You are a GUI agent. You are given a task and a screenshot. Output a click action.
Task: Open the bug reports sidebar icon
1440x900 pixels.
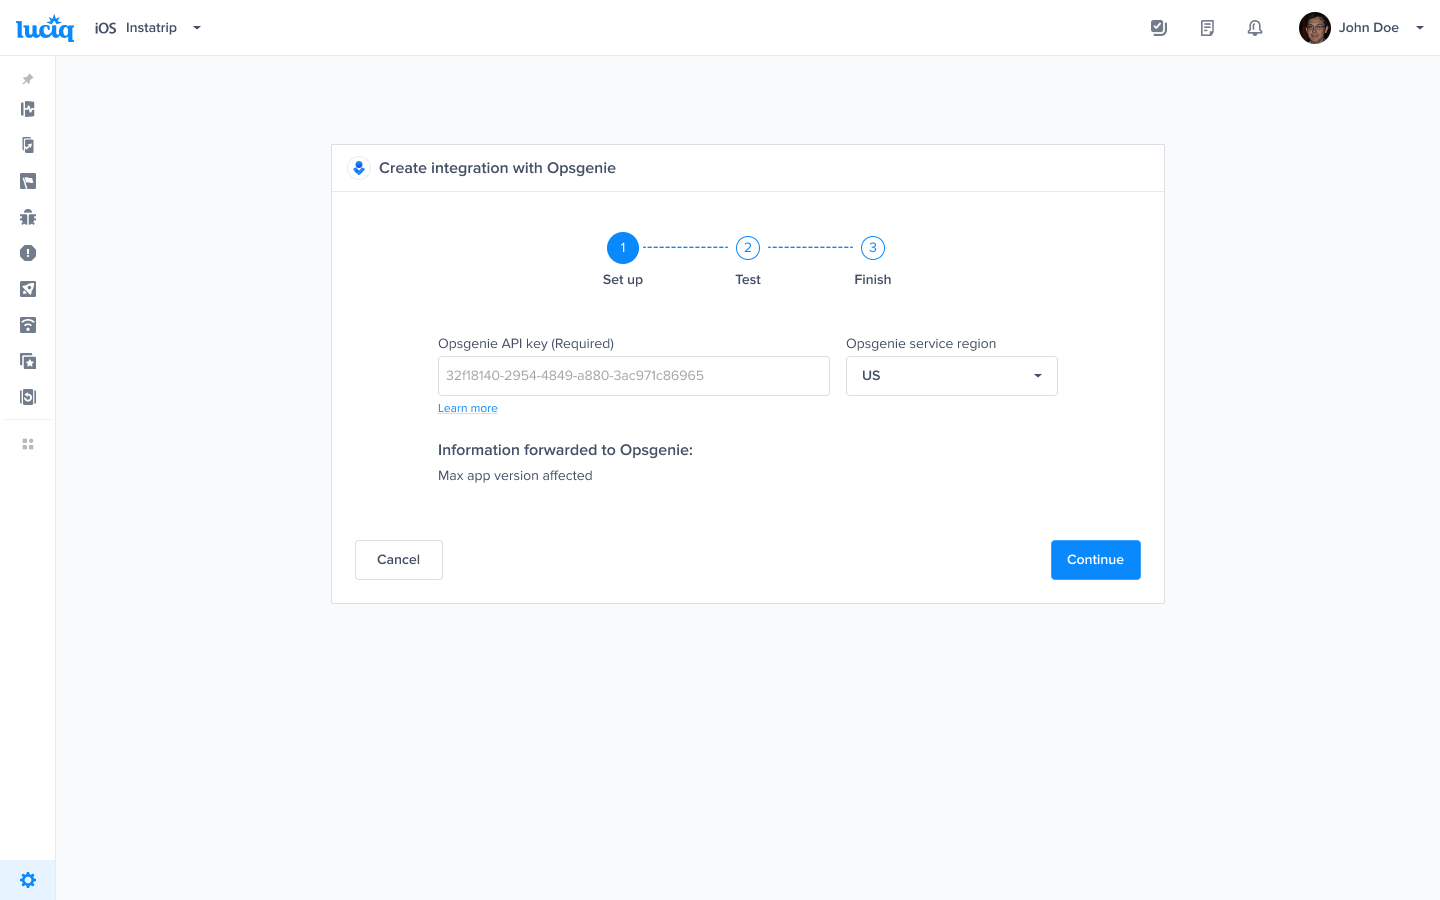click(x=28, y=217)
